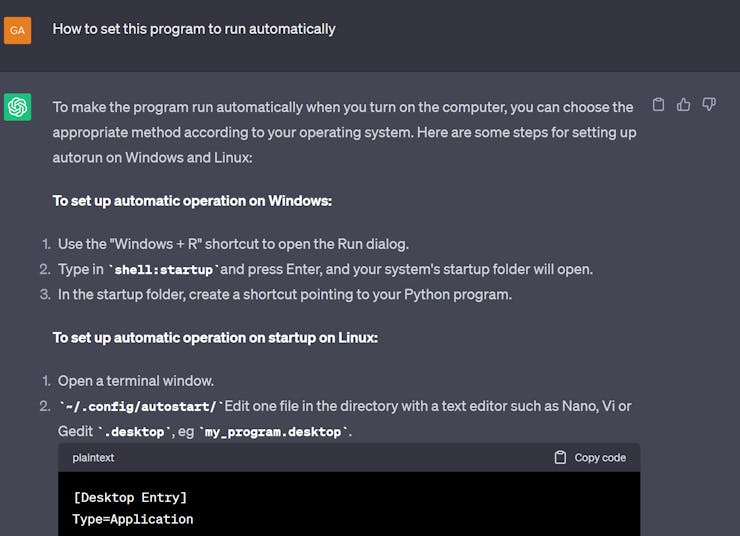Image resolution: width=740 pixels, height=536 pixels.
Task: Click the green ChatGPT logo avatar
Action: pyautogui.click(x=18, y=107)
